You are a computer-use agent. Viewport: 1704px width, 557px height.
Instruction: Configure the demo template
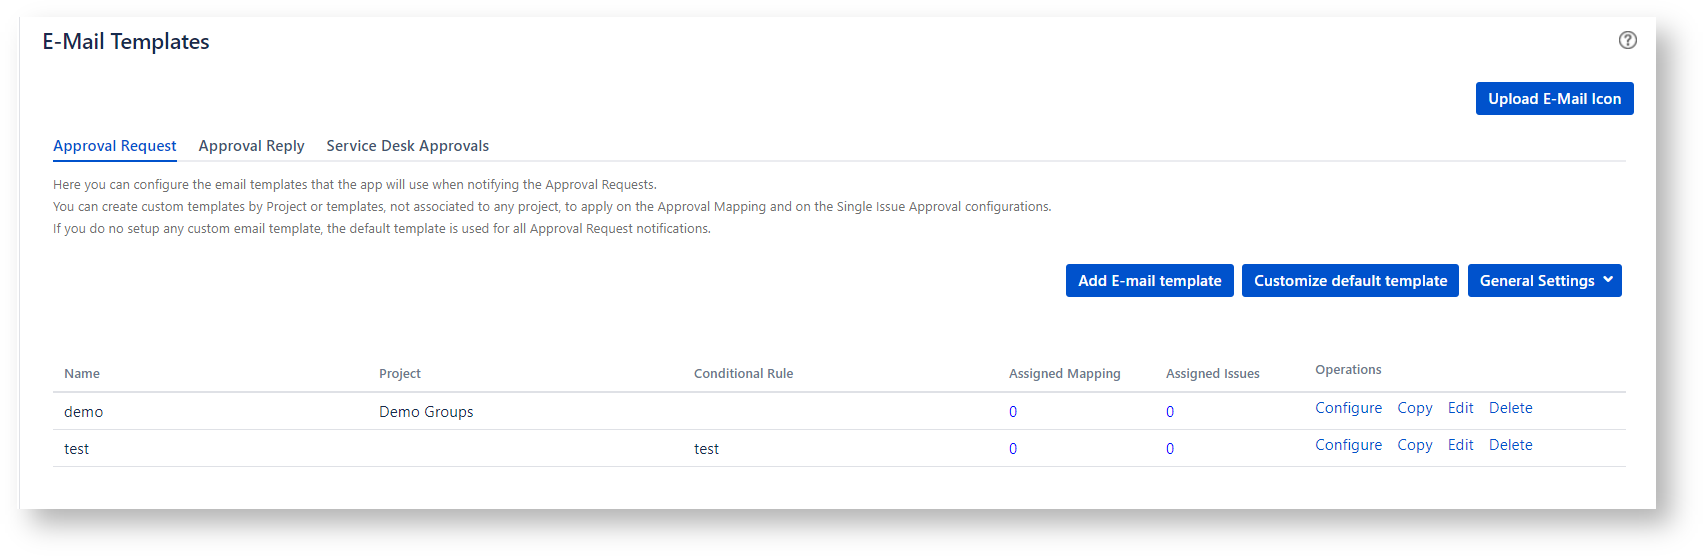point(1348,408)
